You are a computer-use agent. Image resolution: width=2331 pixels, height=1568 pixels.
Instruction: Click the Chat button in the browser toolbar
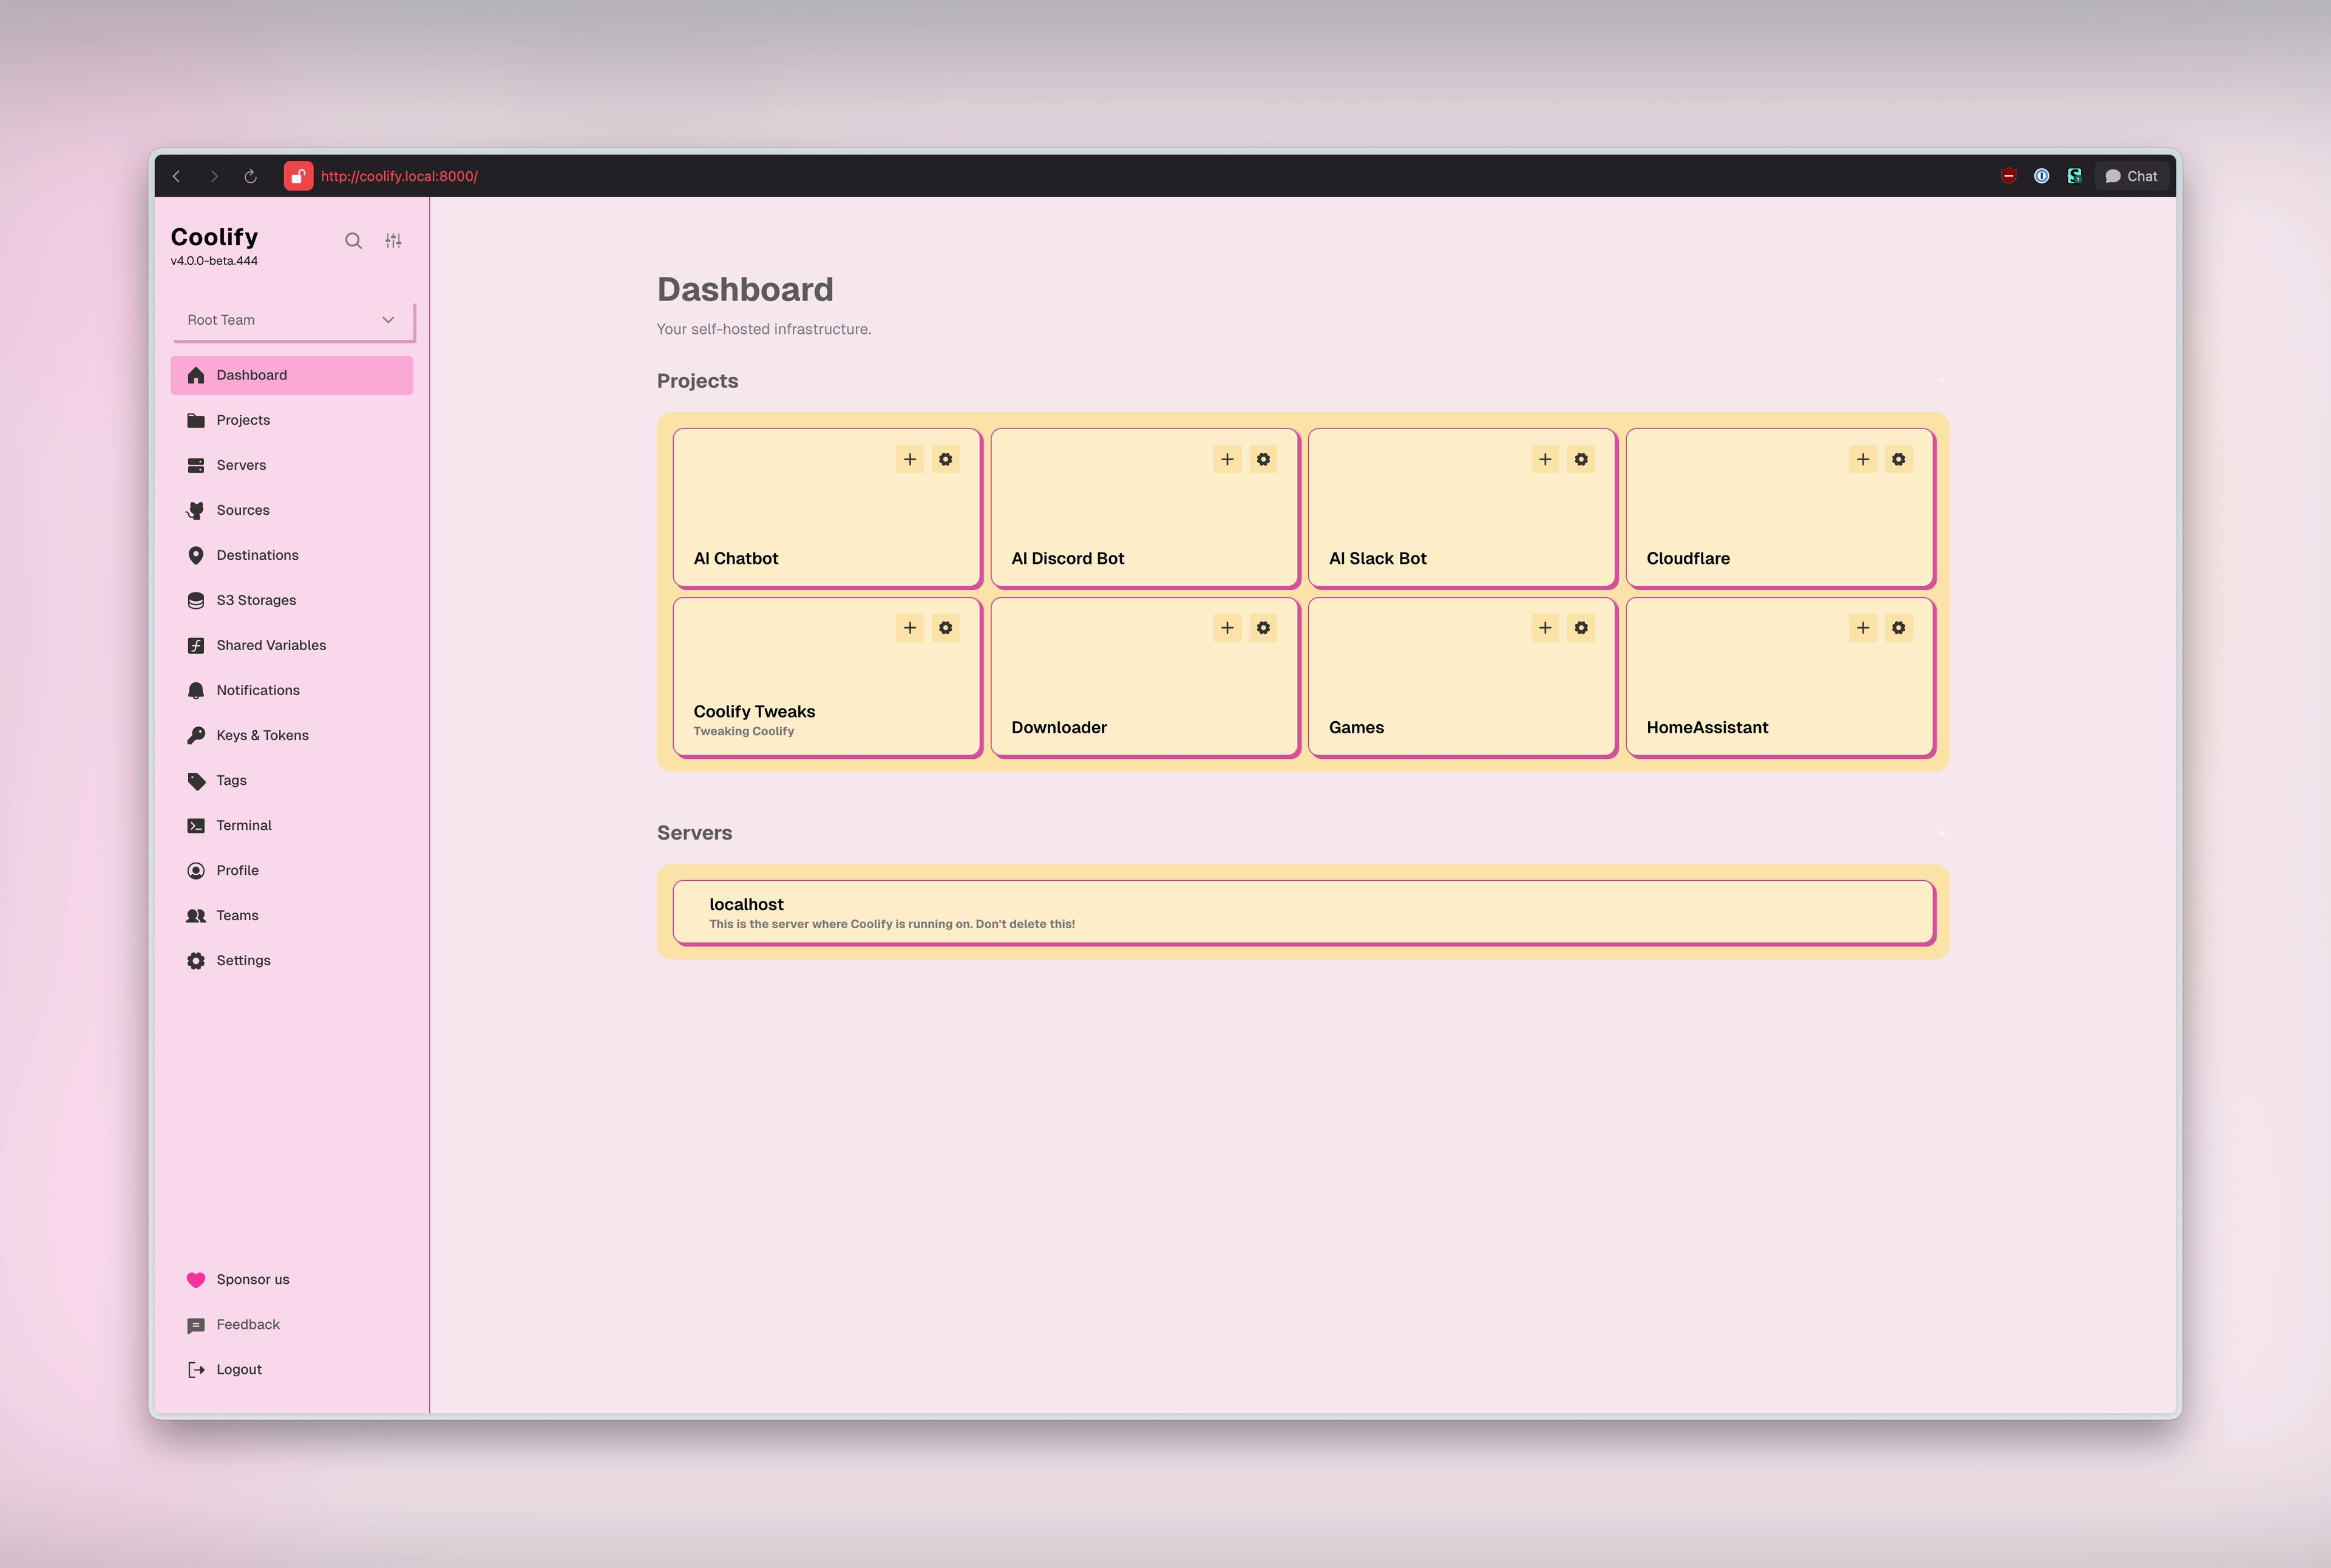[x=2132, y=176]
